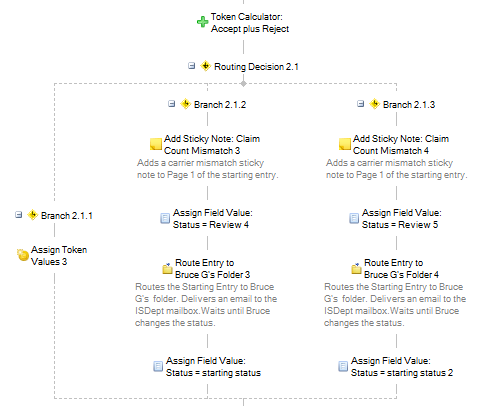The width and height of the screenshot is (481, 406).
Task: Select Assign Field Value: Status = Review 5 label
Action: tap(402, 219)
